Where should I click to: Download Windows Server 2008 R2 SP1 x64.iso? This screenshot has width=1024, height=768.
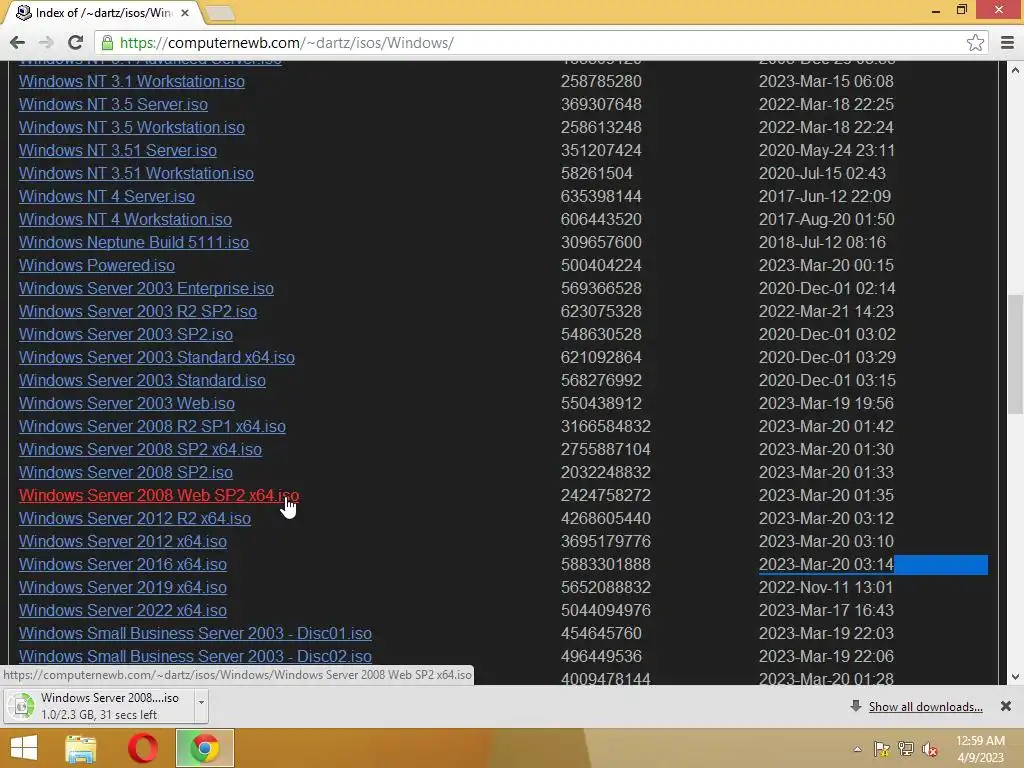pyautogui.click(x=152, y=426)
